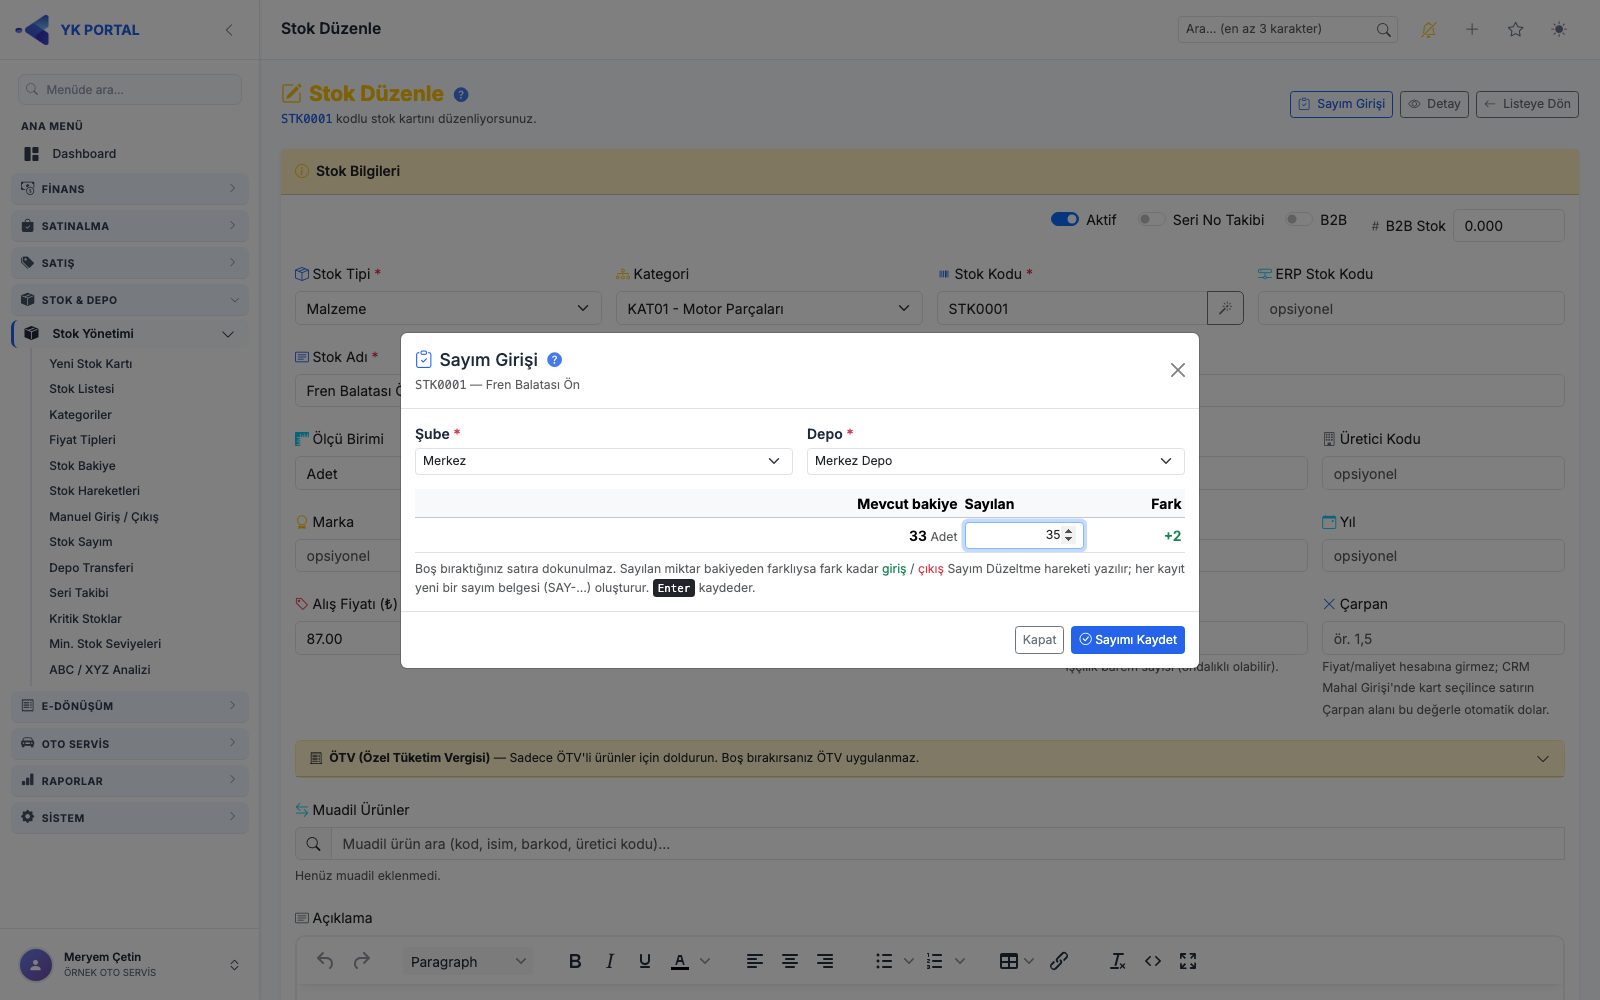Collapse sidebar with the left chevron

[x=229, y=30]
